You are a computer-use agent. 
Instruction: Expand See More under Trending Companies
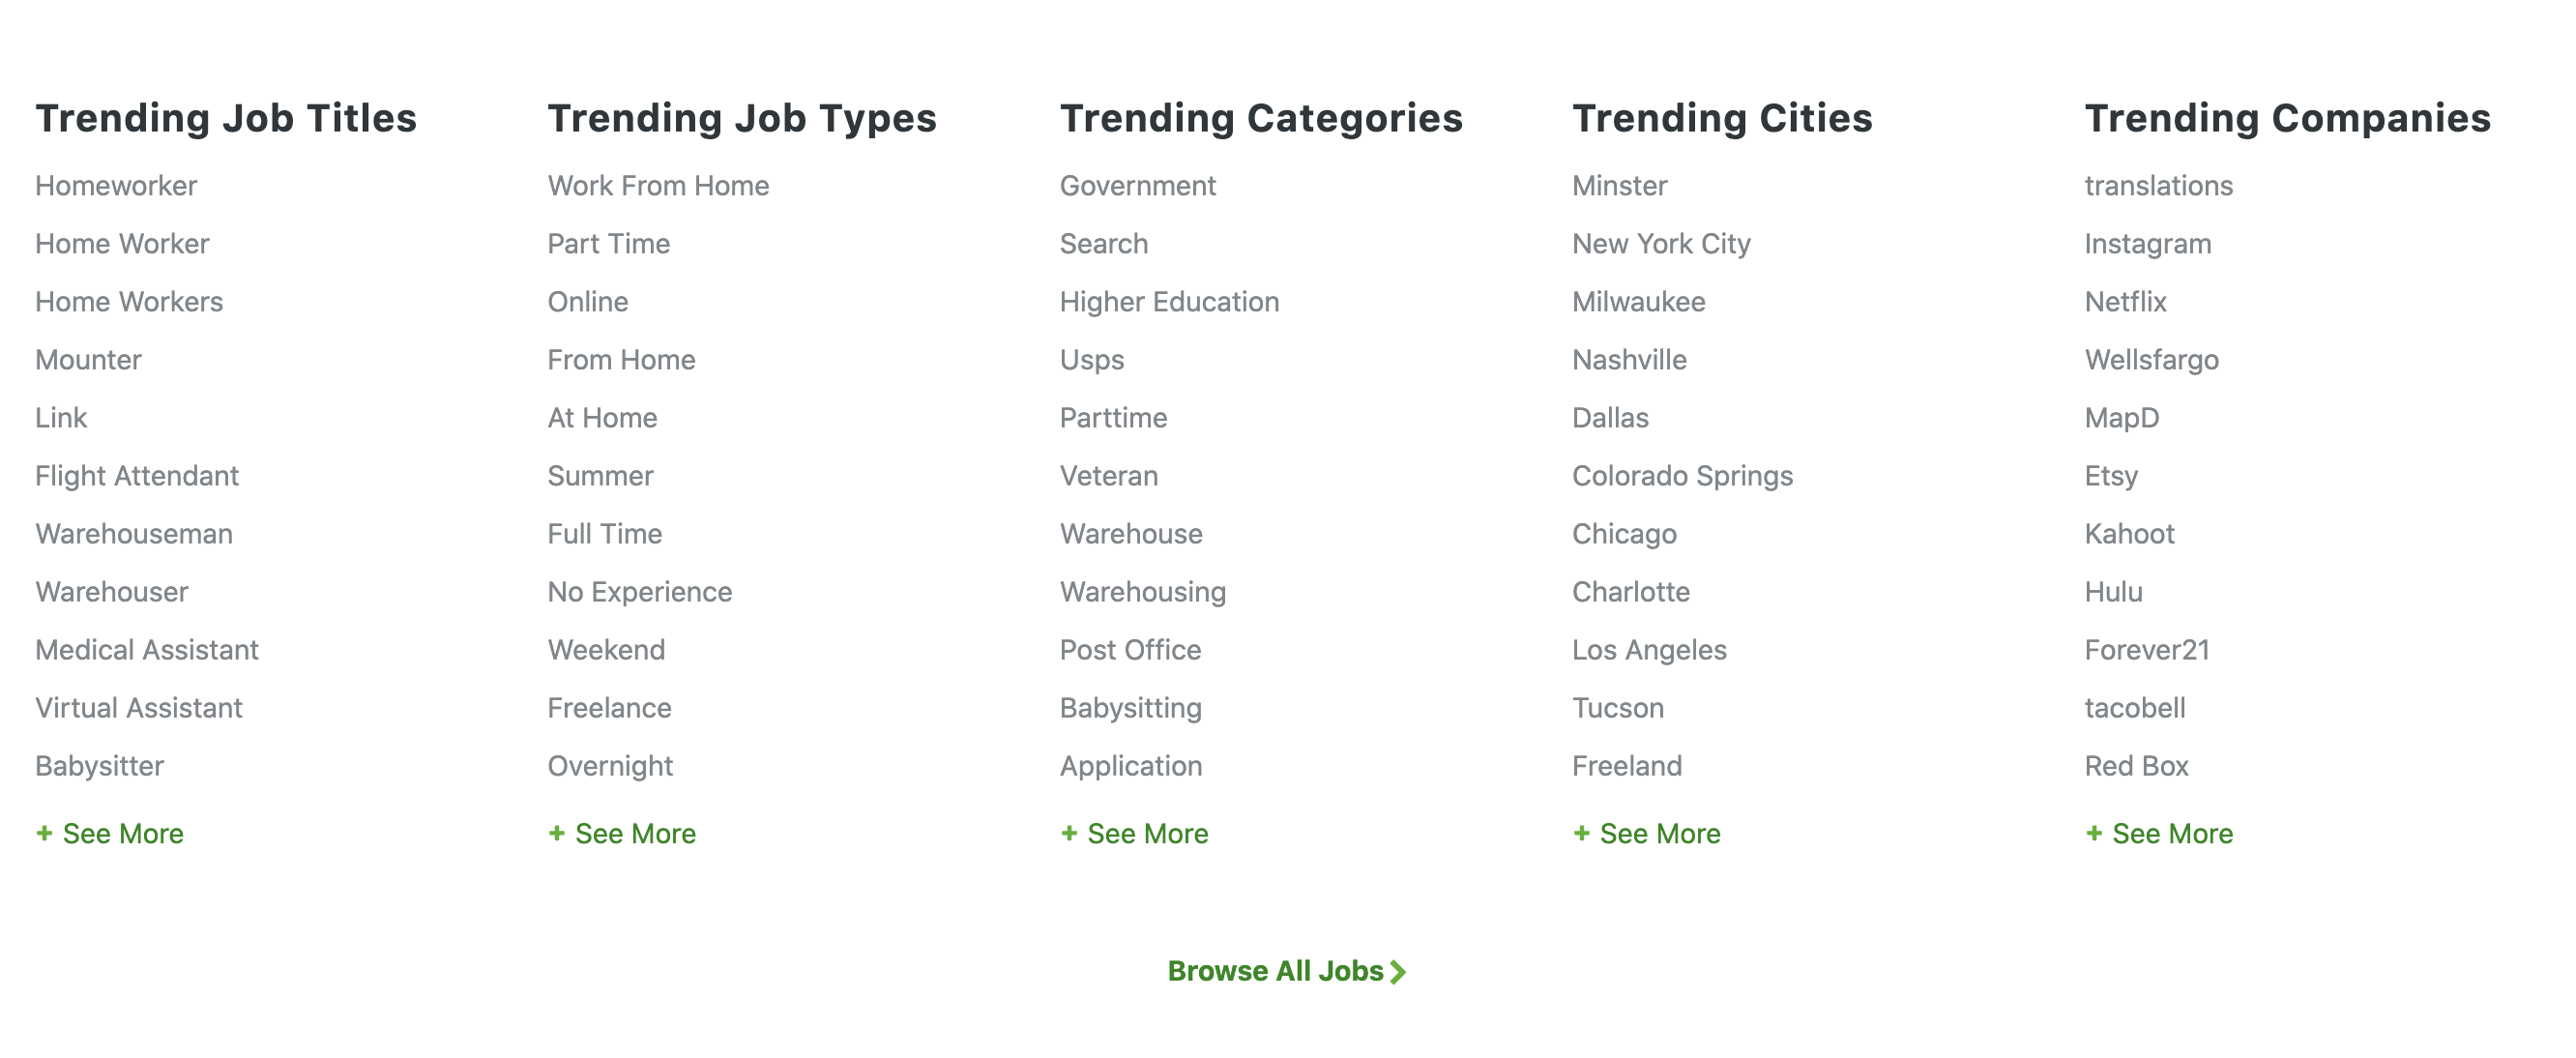tap(2159, 833)
